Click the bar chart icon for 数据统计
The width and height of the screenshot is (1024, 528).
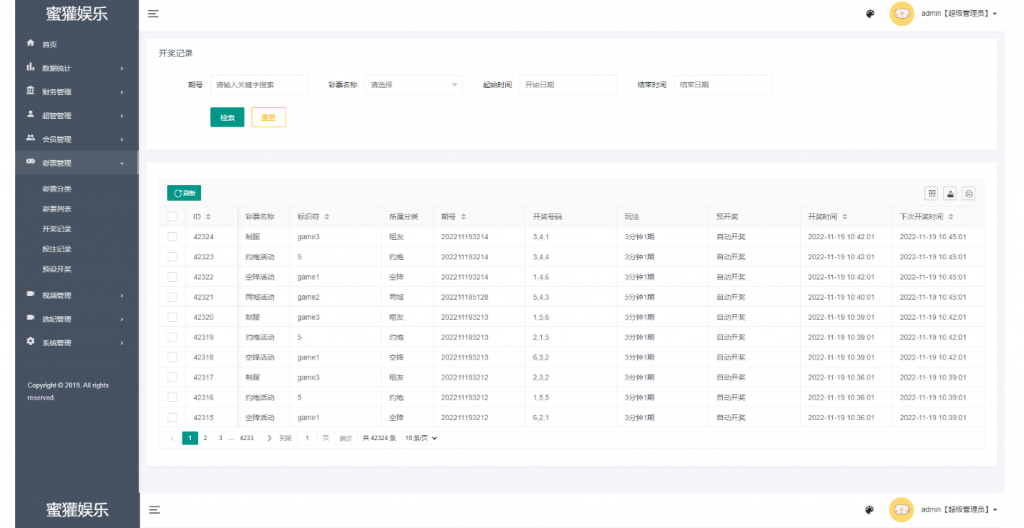31,68
